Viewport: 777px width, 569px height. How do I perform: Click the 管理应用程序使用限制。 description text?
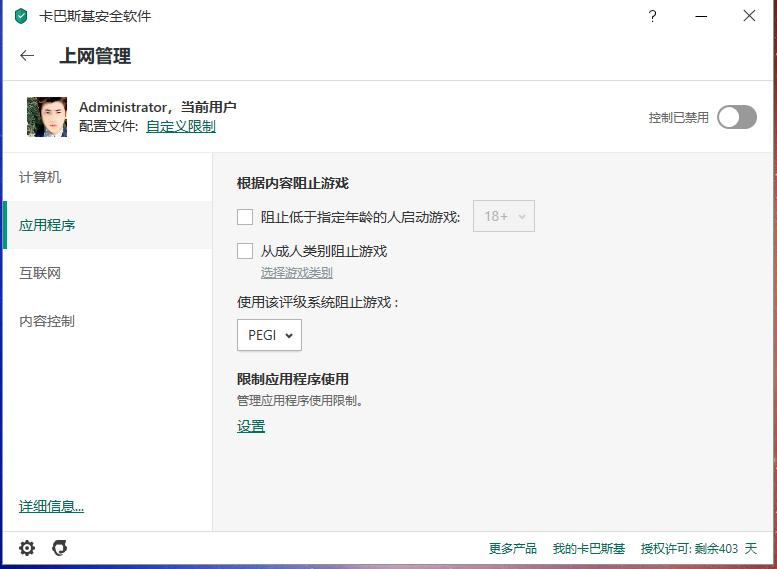pos(300,400)
